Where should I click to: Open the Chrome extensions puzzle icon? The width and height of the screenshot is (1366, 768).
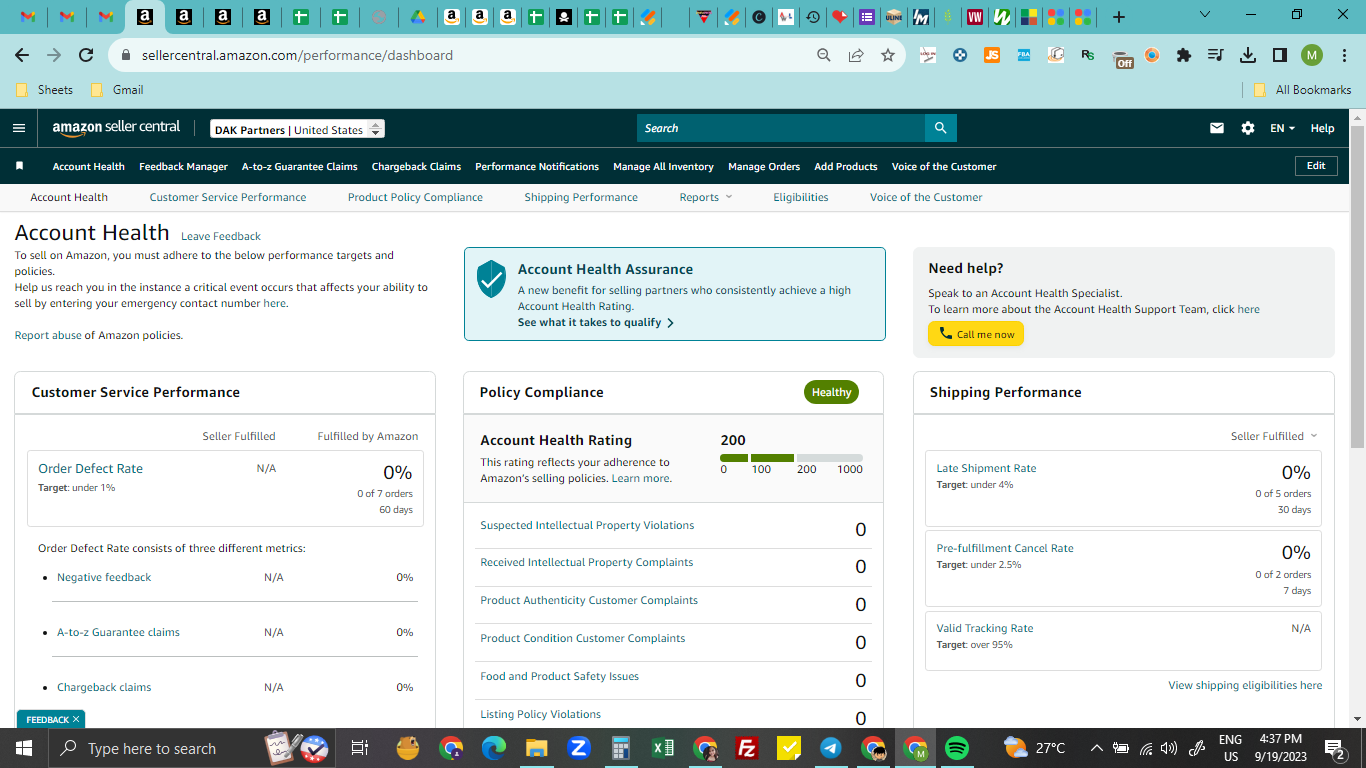click(1184, 55)
